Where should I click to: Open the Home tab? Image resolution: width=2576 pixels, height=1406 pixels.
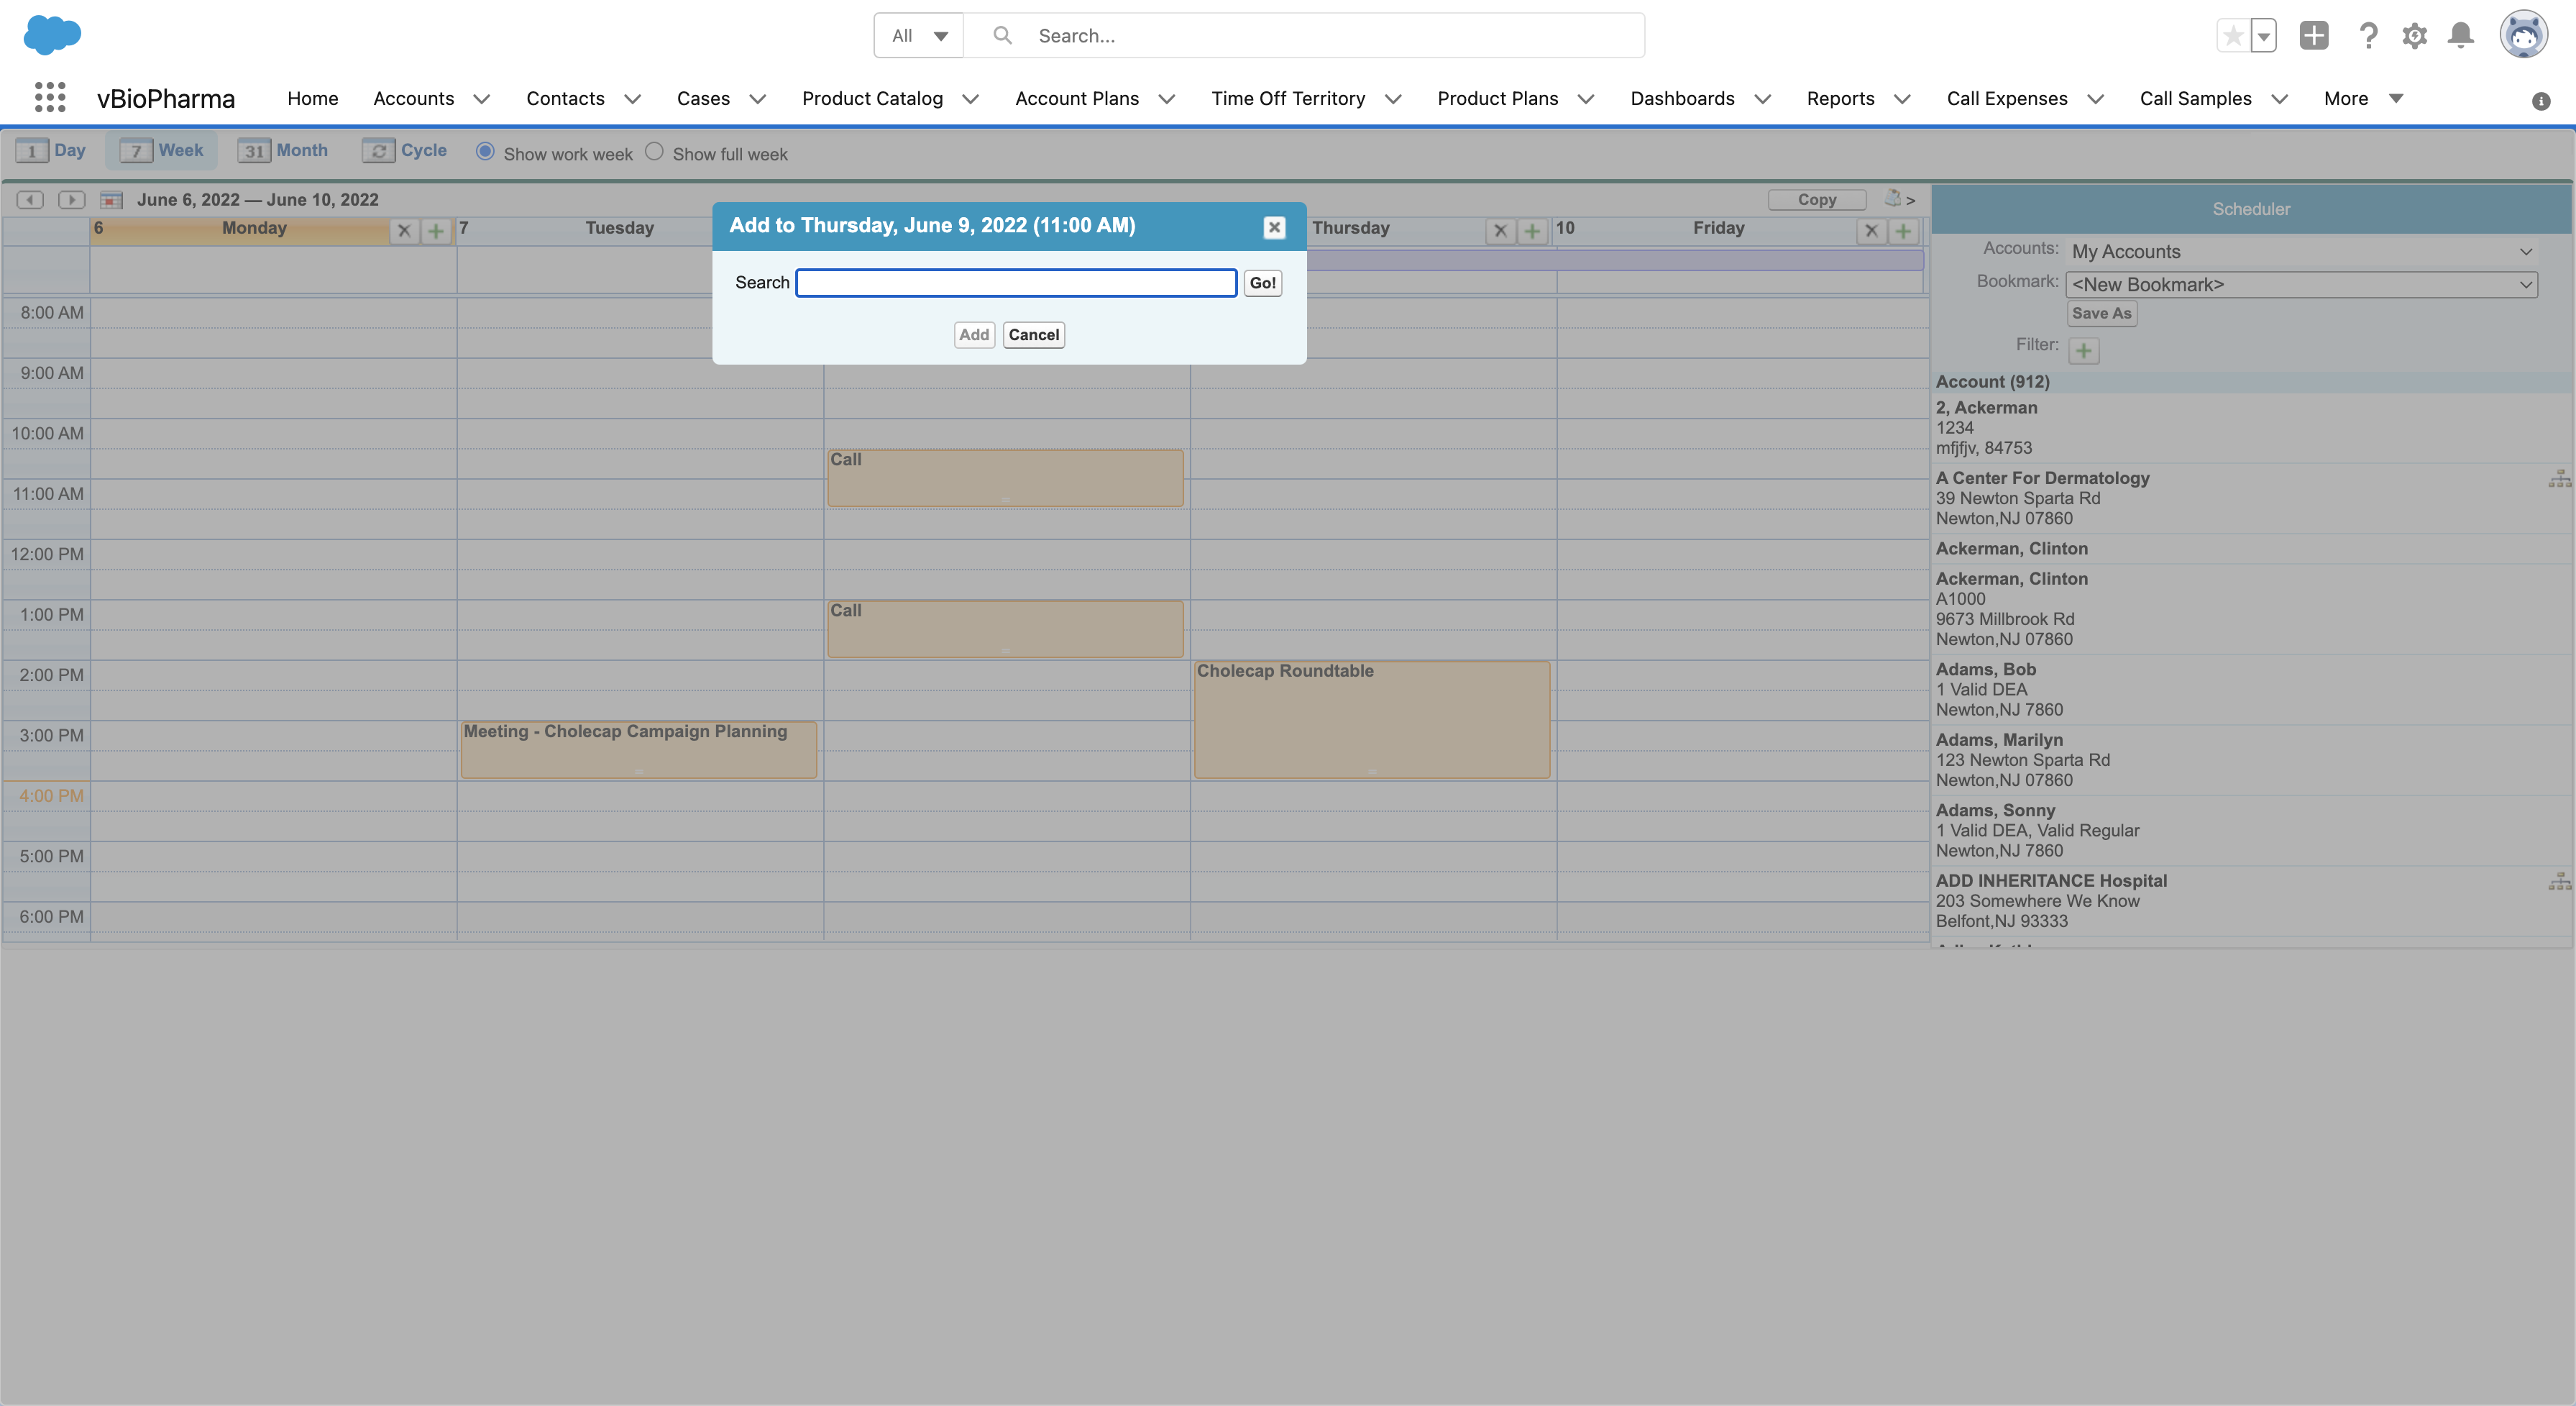click(x=312, y=98)
